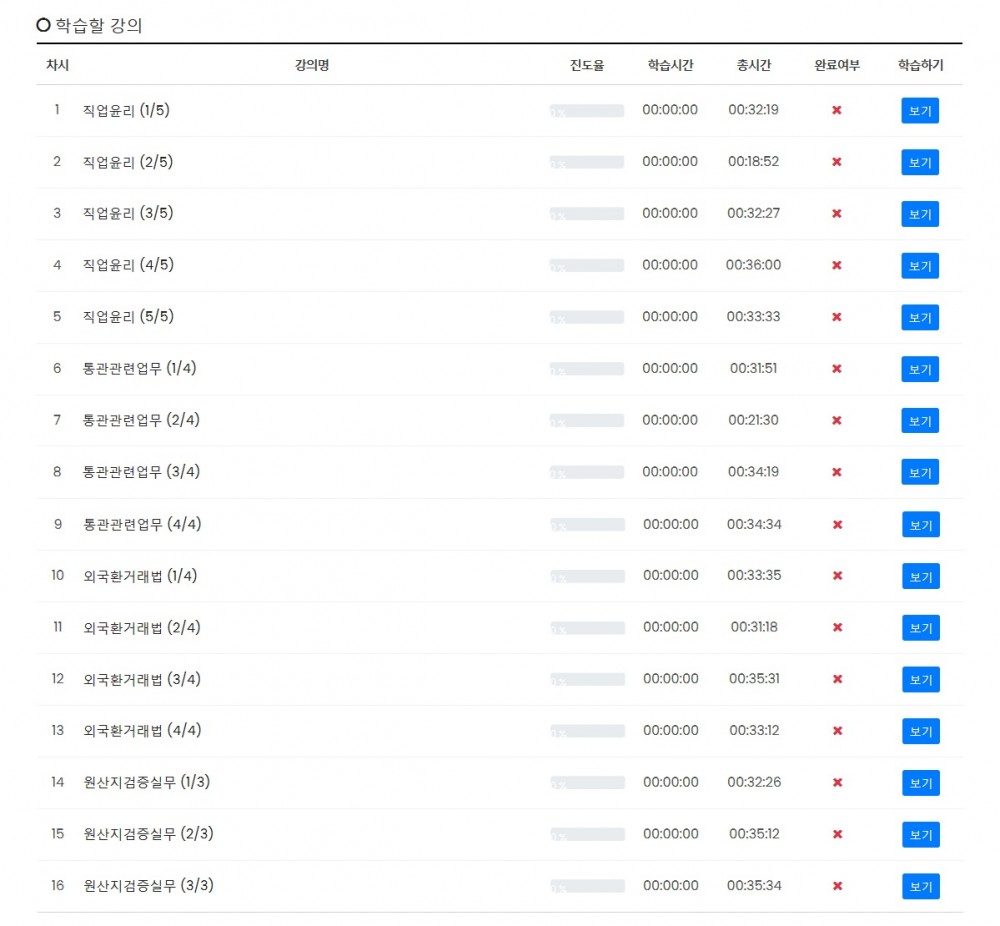Click X completion mark for 원산지검증실무 (3/3)

[837, 886]
